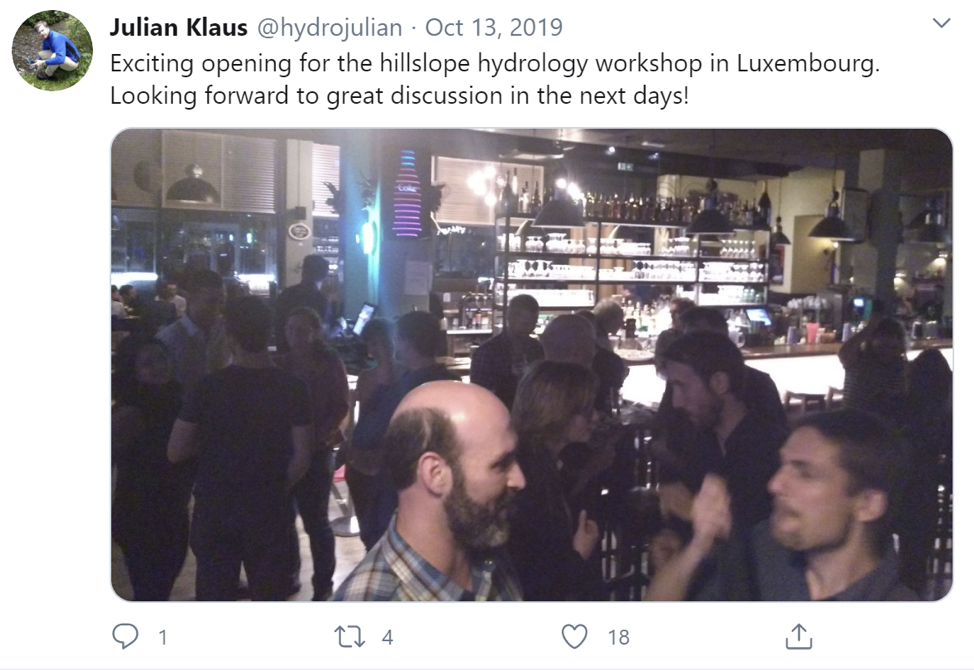974x670 pixels.
Task: Open the Oct 13, 2019 timestamp
Action: click(494, 27)
